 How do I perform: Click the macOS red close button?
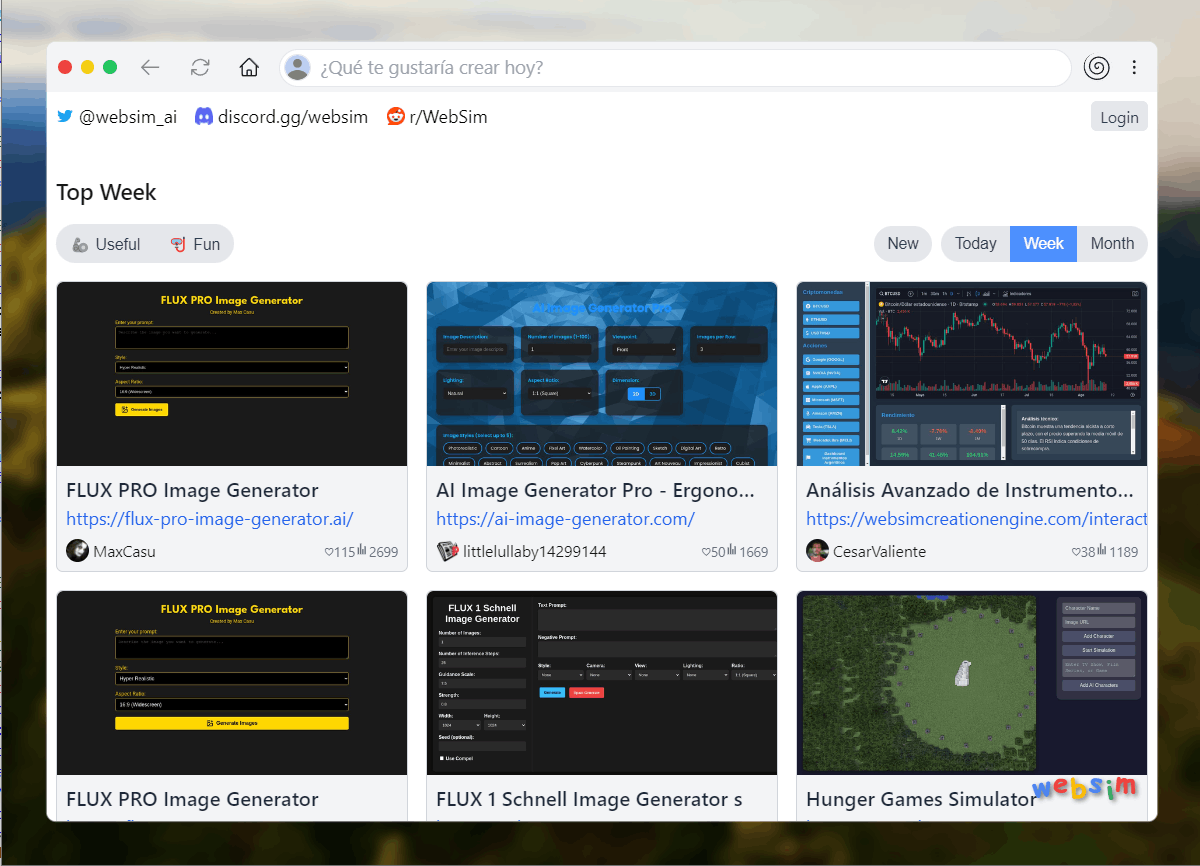point(65,67)
